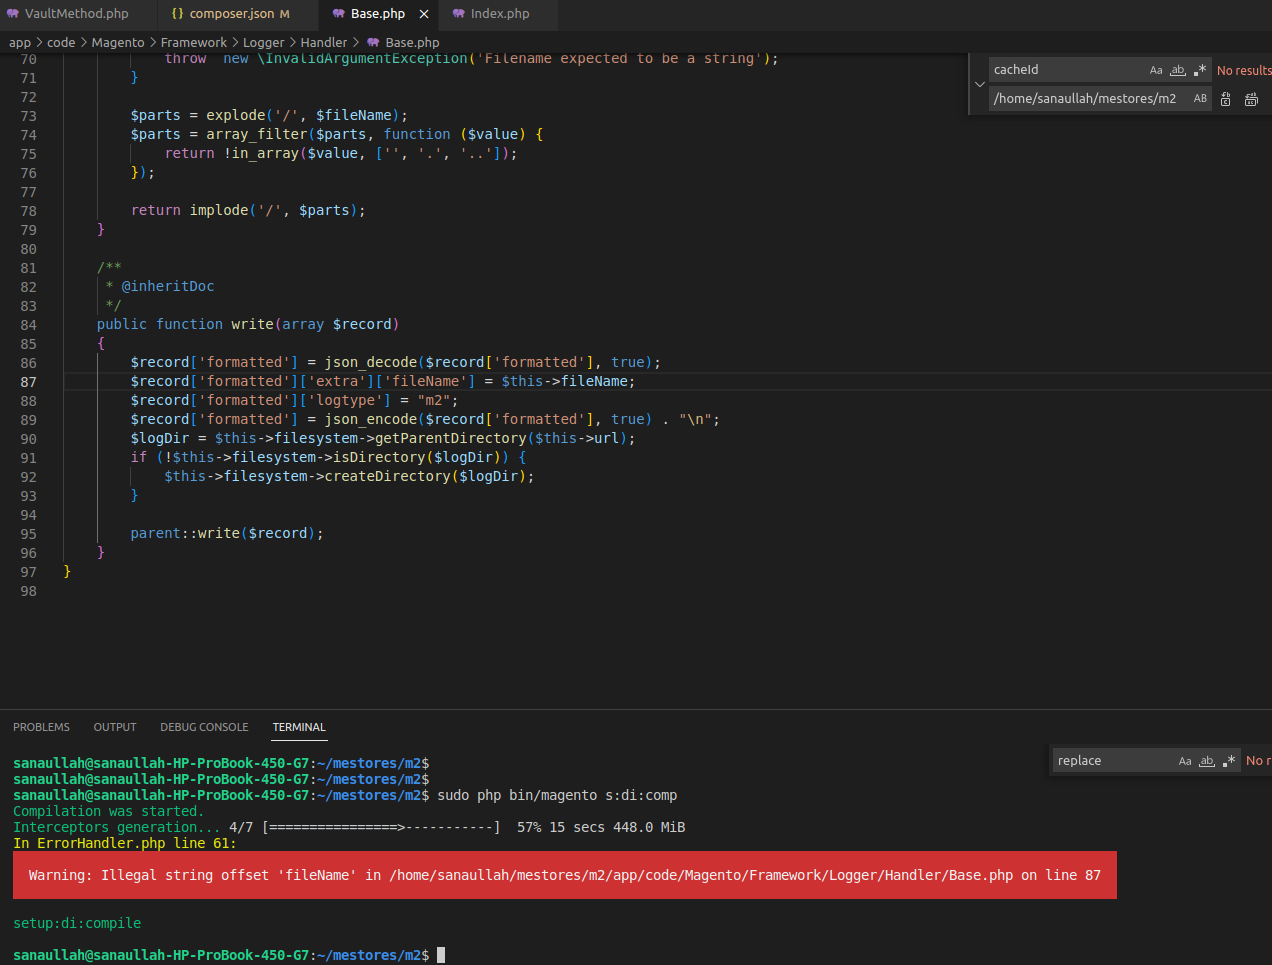The height and width of the screenshot is (965, 1272).
Task: Show the DEBUG CONSOLE panel
Action: click(204, 727)
